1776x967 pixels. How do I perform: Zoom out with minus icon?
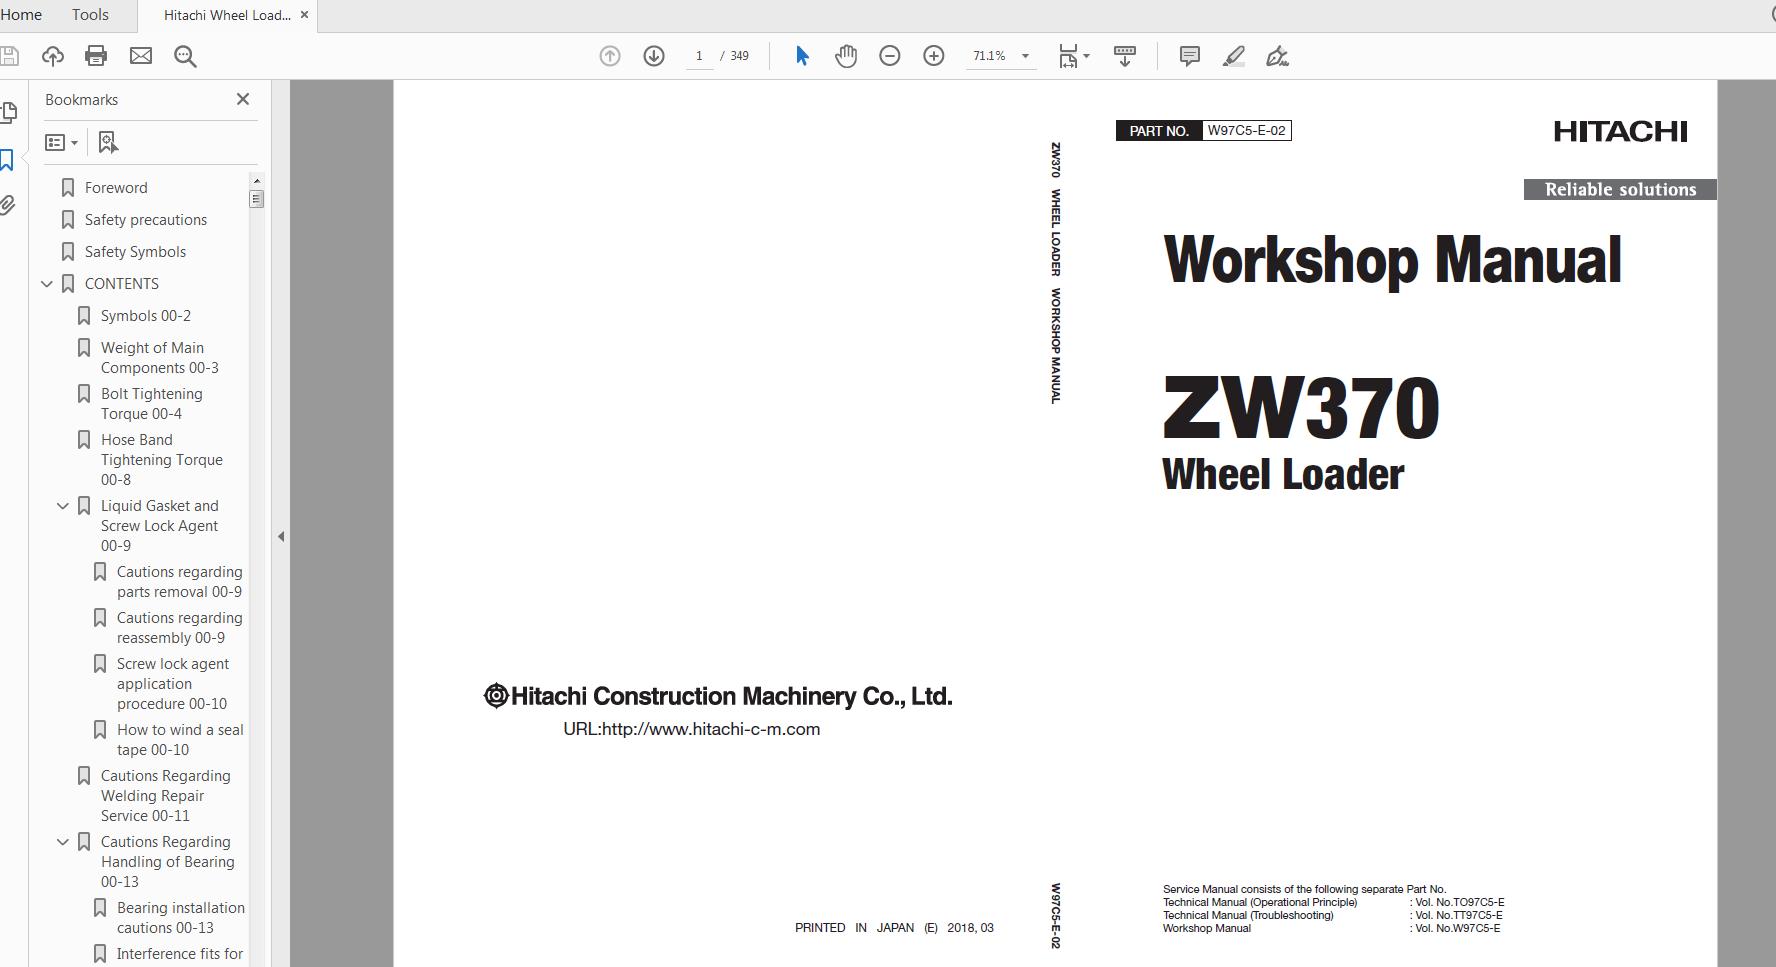[x=890, y=56]
